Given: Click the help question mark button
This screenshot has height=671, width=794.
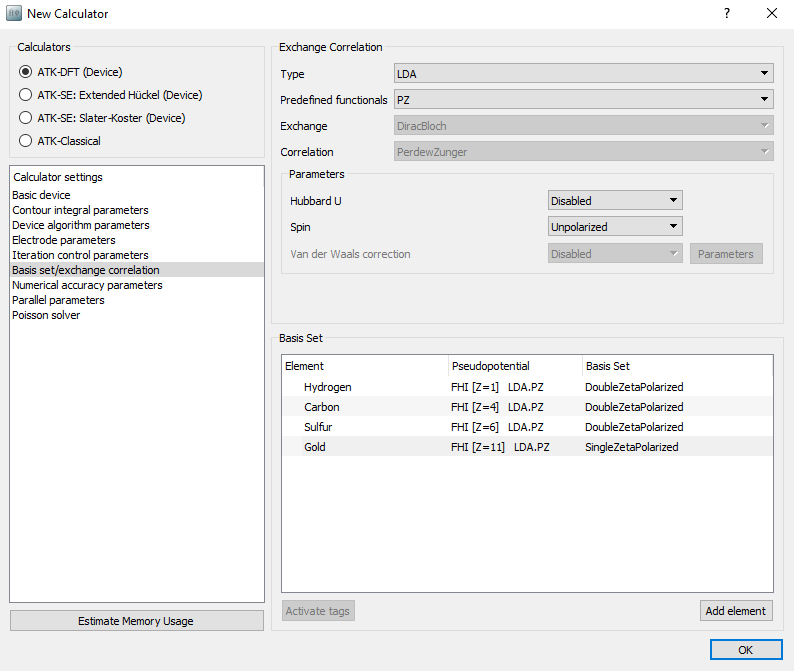Looking at the screenshot, I should [x=727, y=14].
